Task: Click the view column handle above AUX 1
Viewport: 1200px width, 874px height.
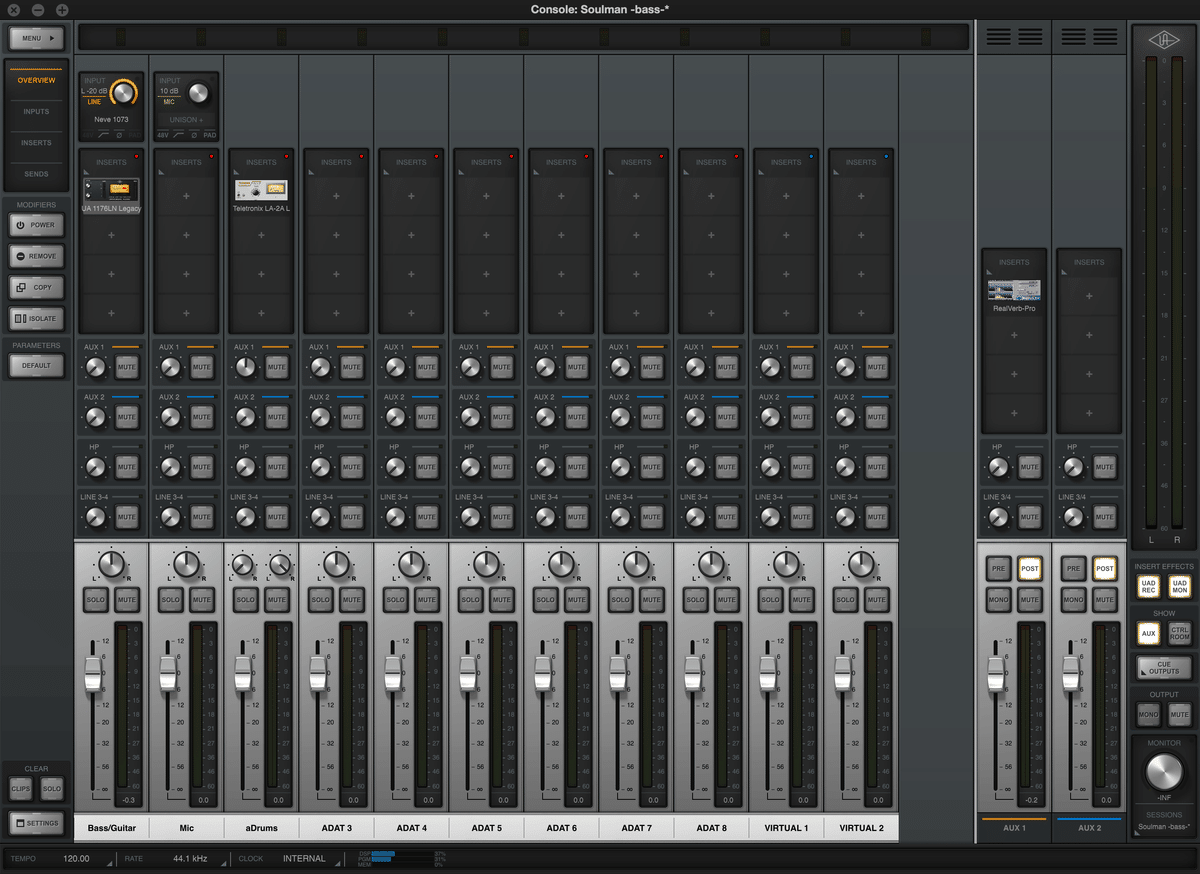Action: (x=1014, y=37)
